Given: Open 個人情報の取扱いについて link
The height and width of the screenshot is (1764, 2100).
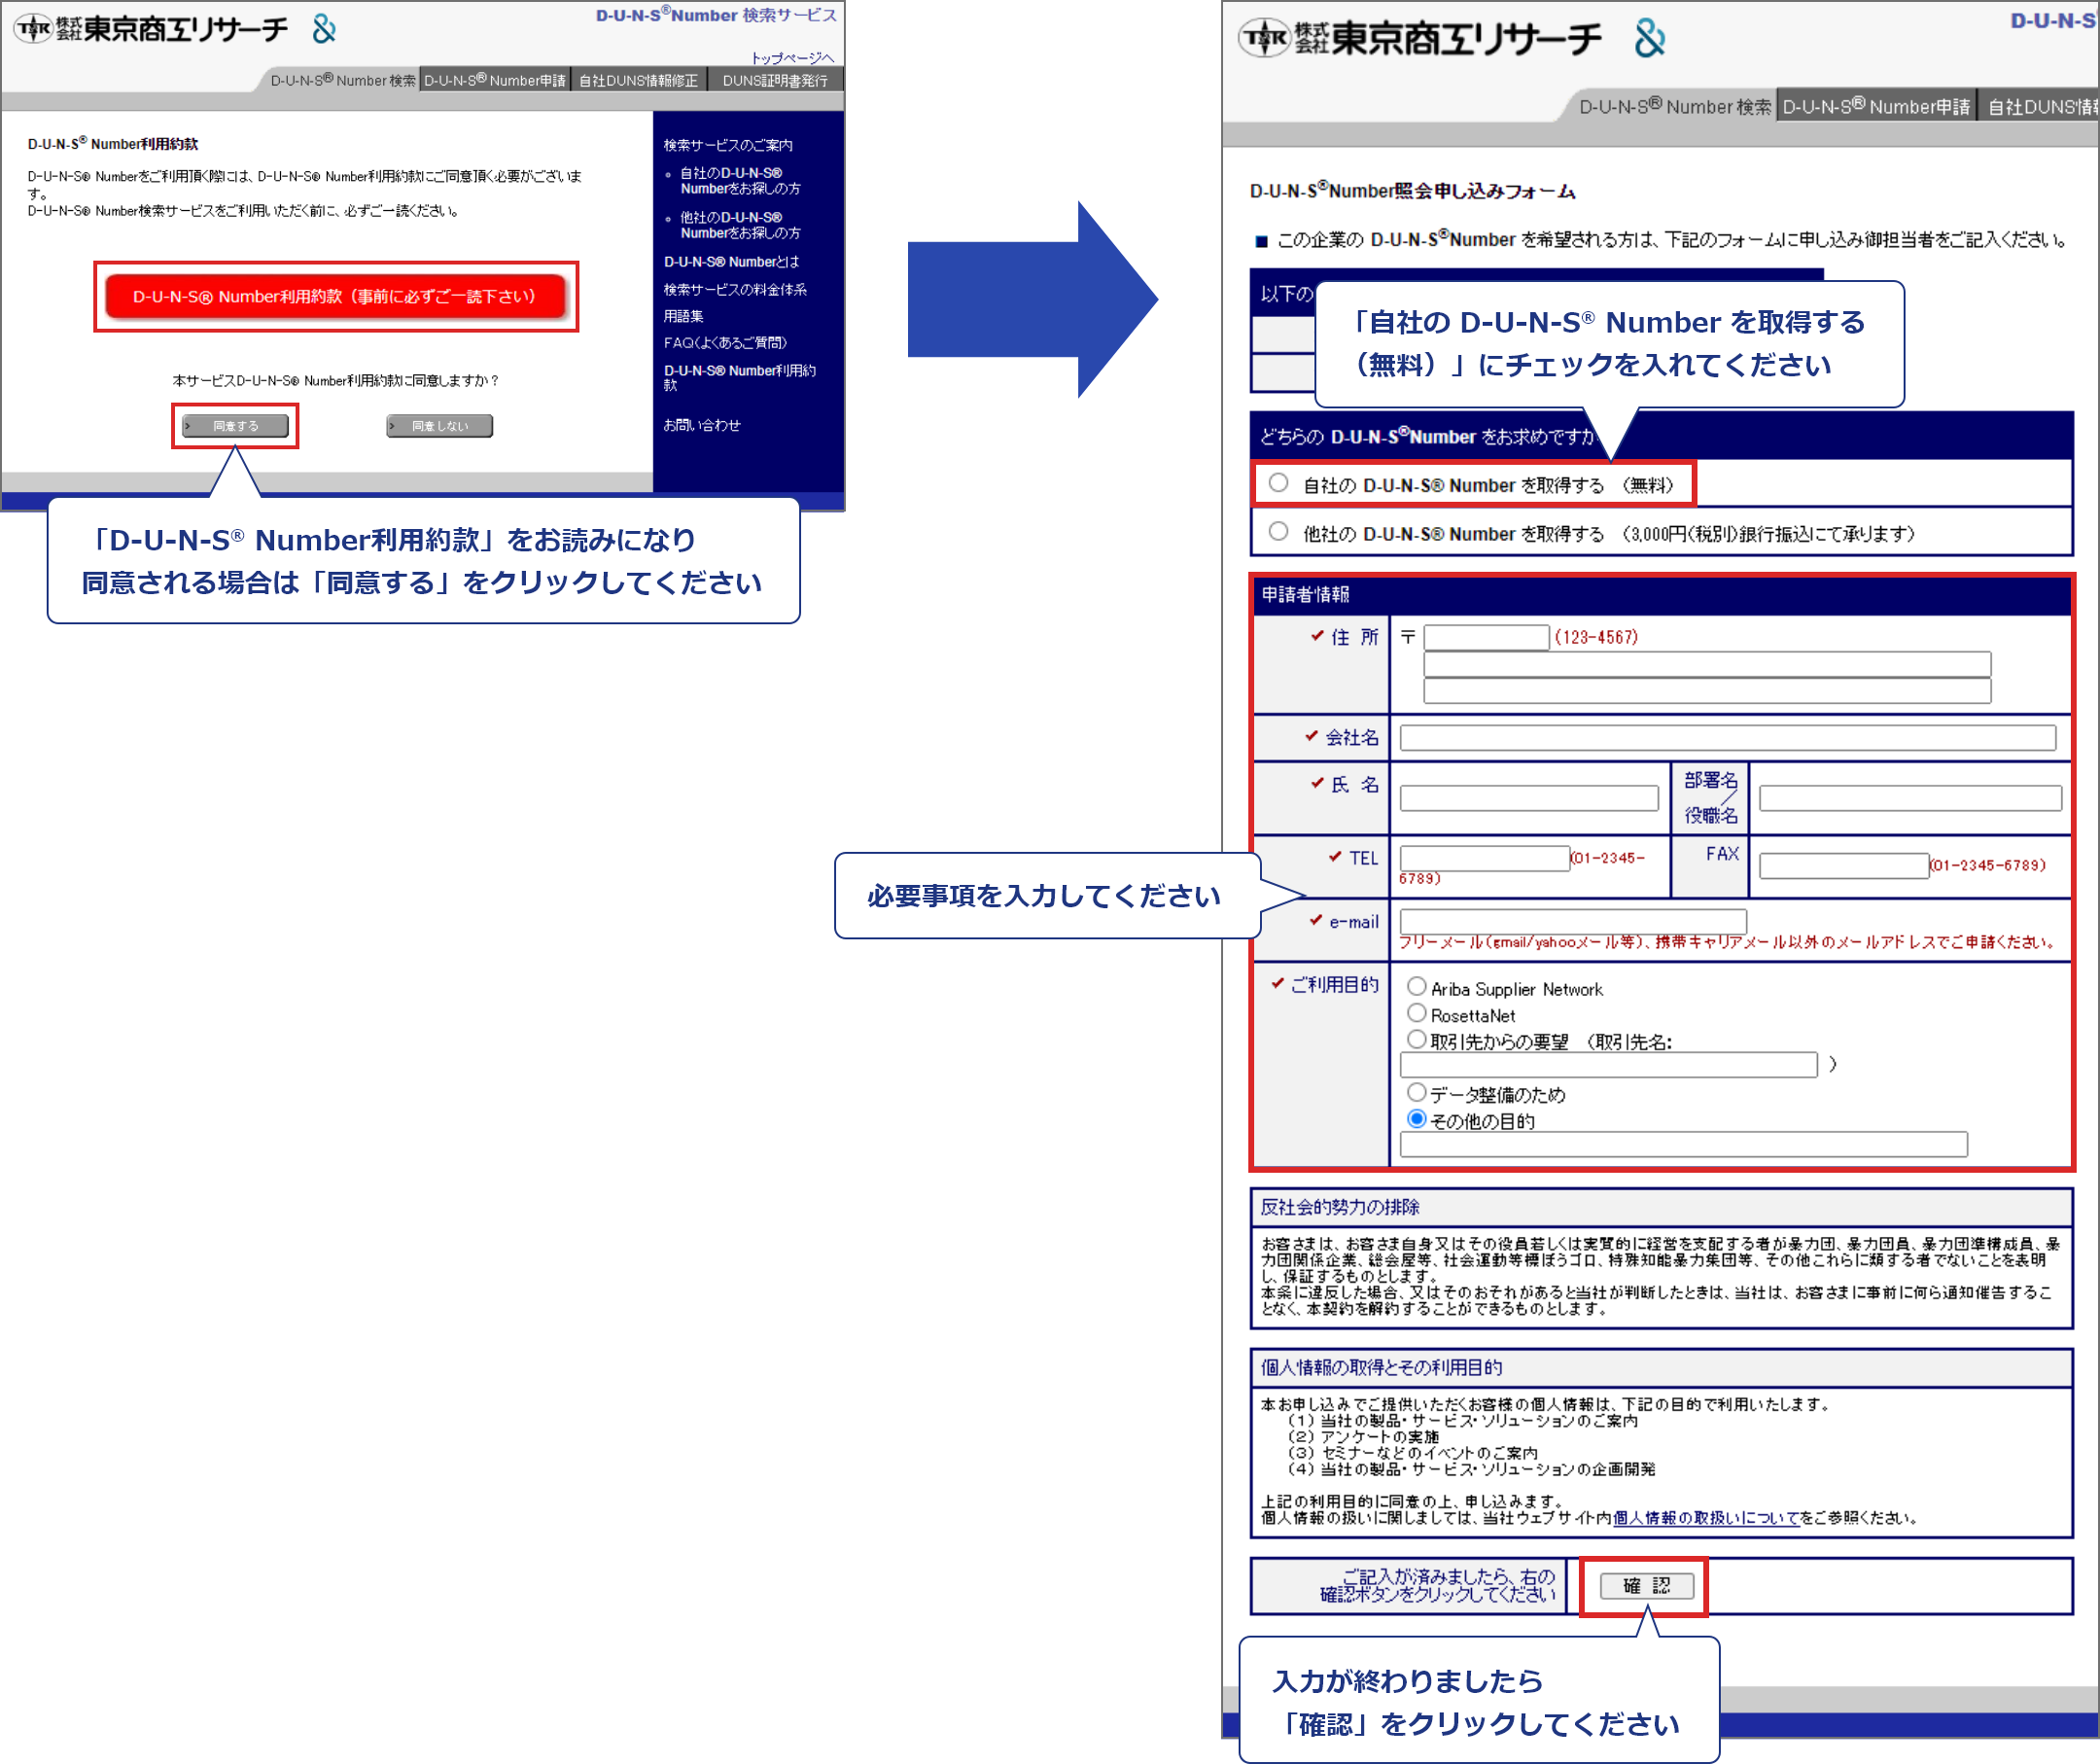Looking at the screenshot, I should coord(1706,1518).
